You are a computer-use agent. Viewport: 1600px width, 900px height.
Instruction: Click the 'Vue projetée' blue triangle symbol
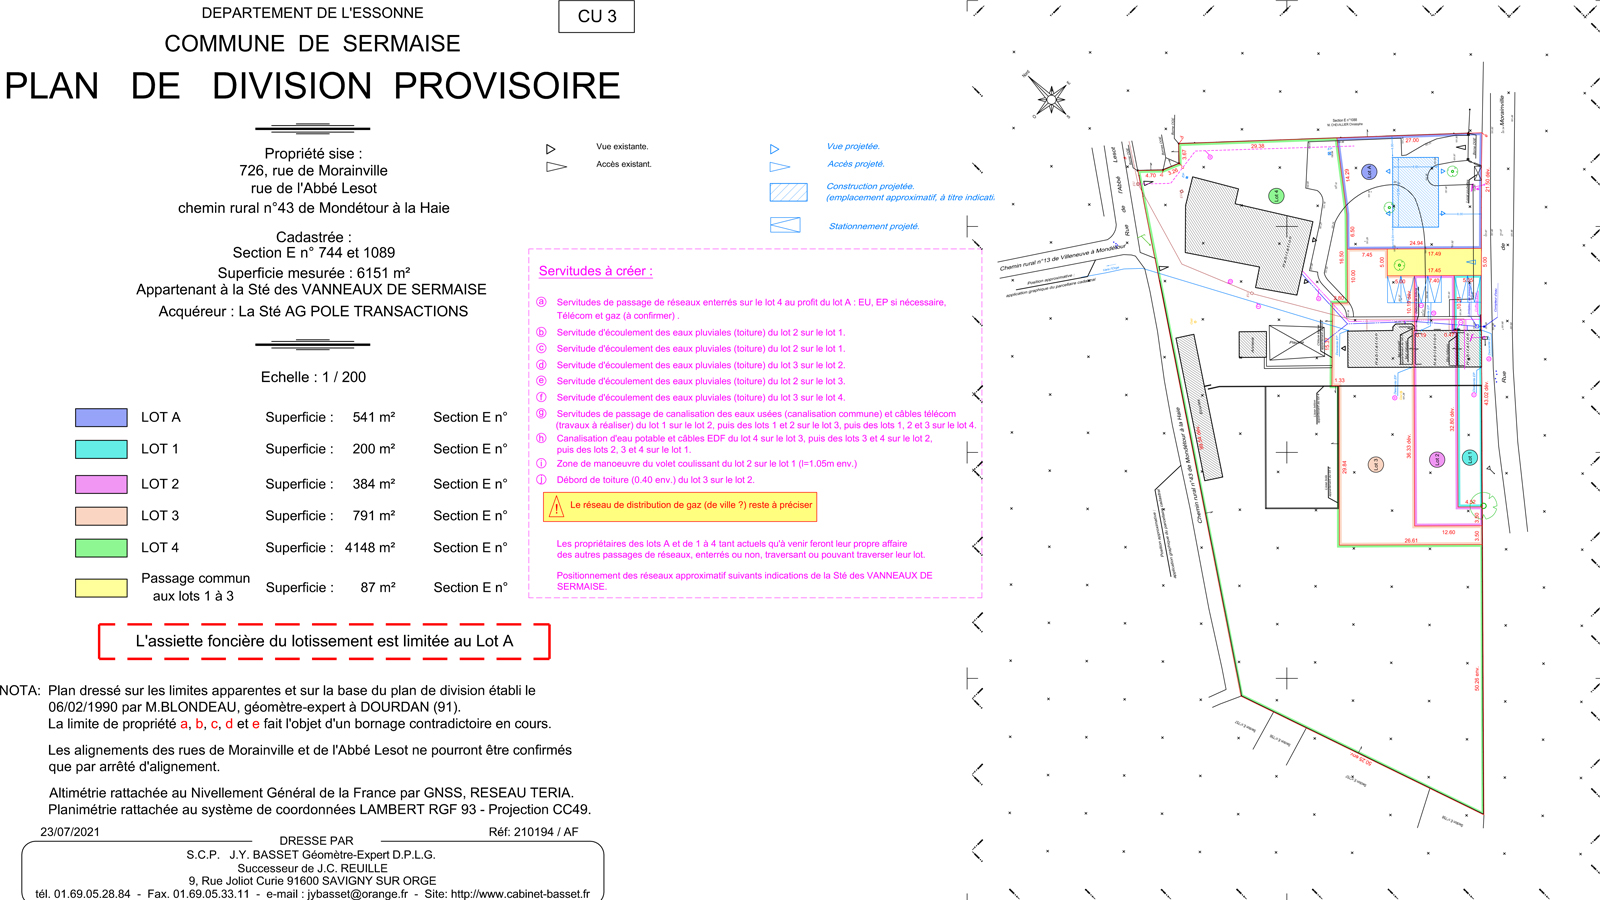(x=774, y=149)
